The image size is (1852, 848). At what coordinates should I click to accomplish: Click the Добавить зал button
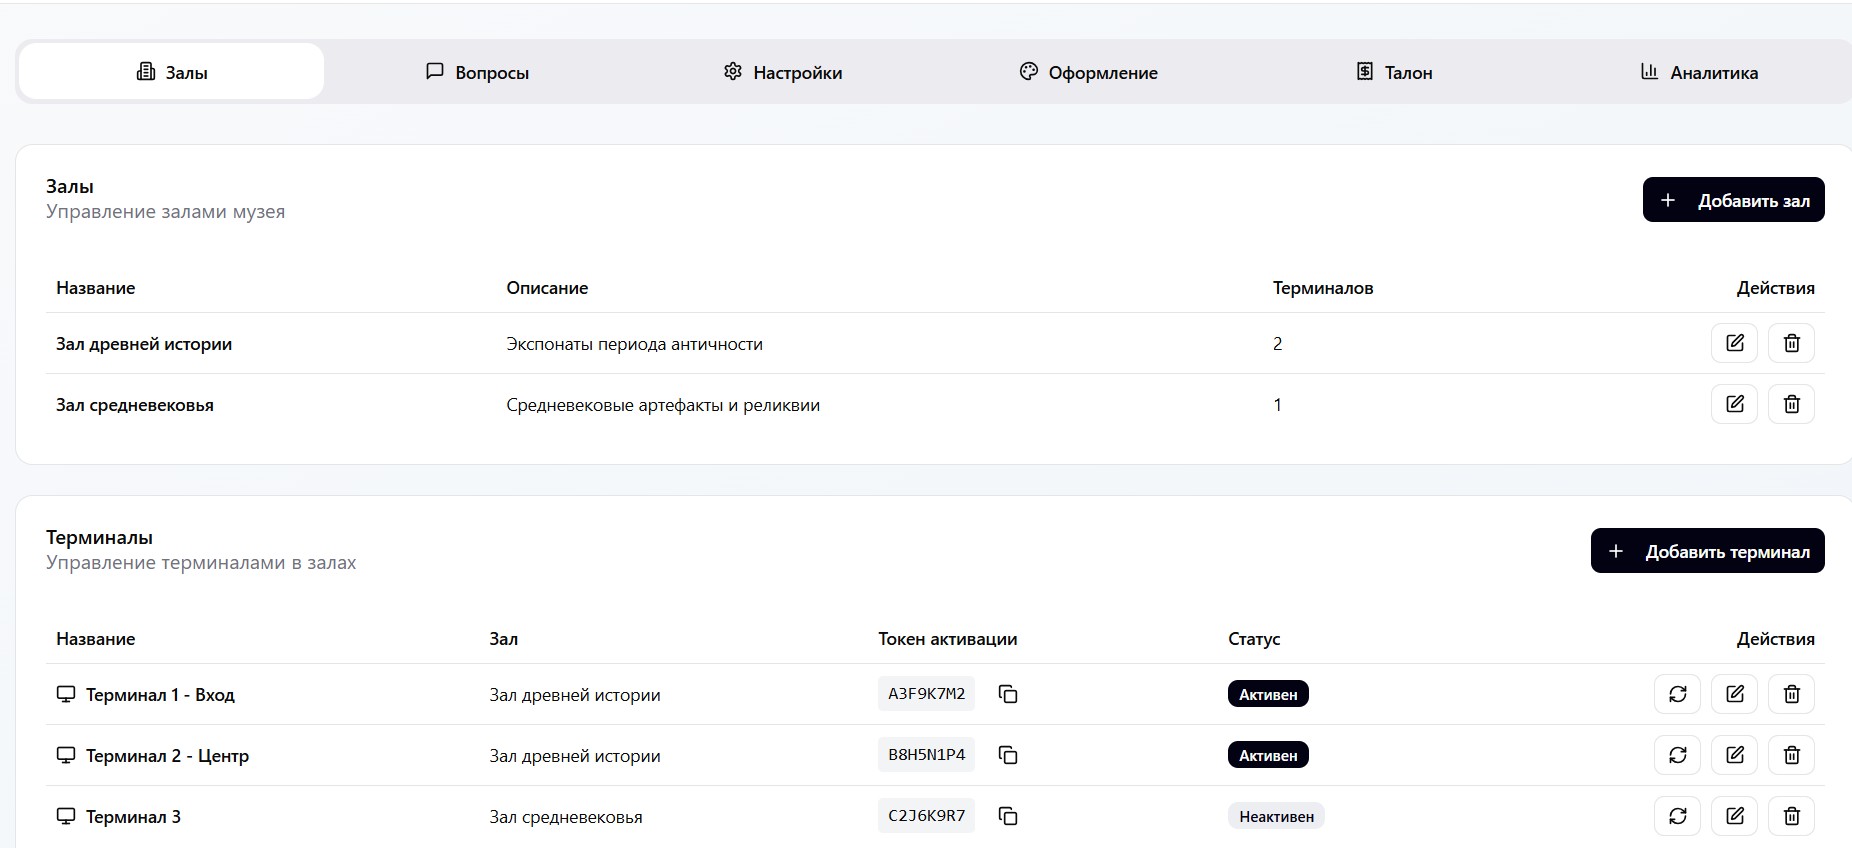(1733, 200)
